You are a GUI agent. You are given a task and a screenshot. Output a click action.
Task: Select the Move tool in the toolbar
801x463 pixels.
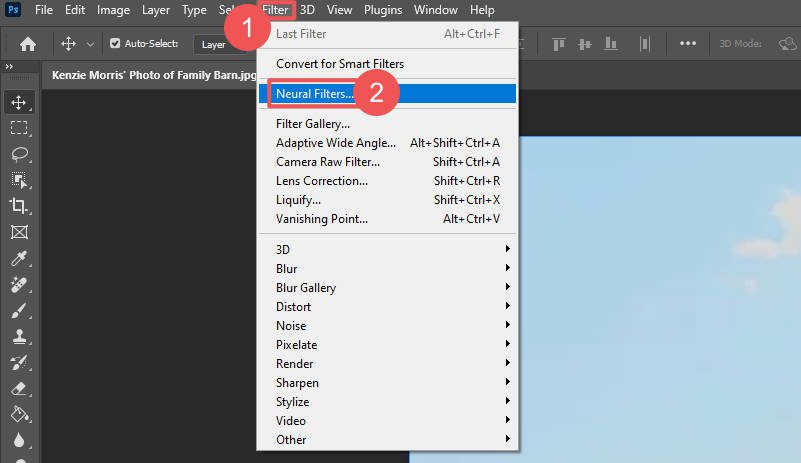(19, 103)
